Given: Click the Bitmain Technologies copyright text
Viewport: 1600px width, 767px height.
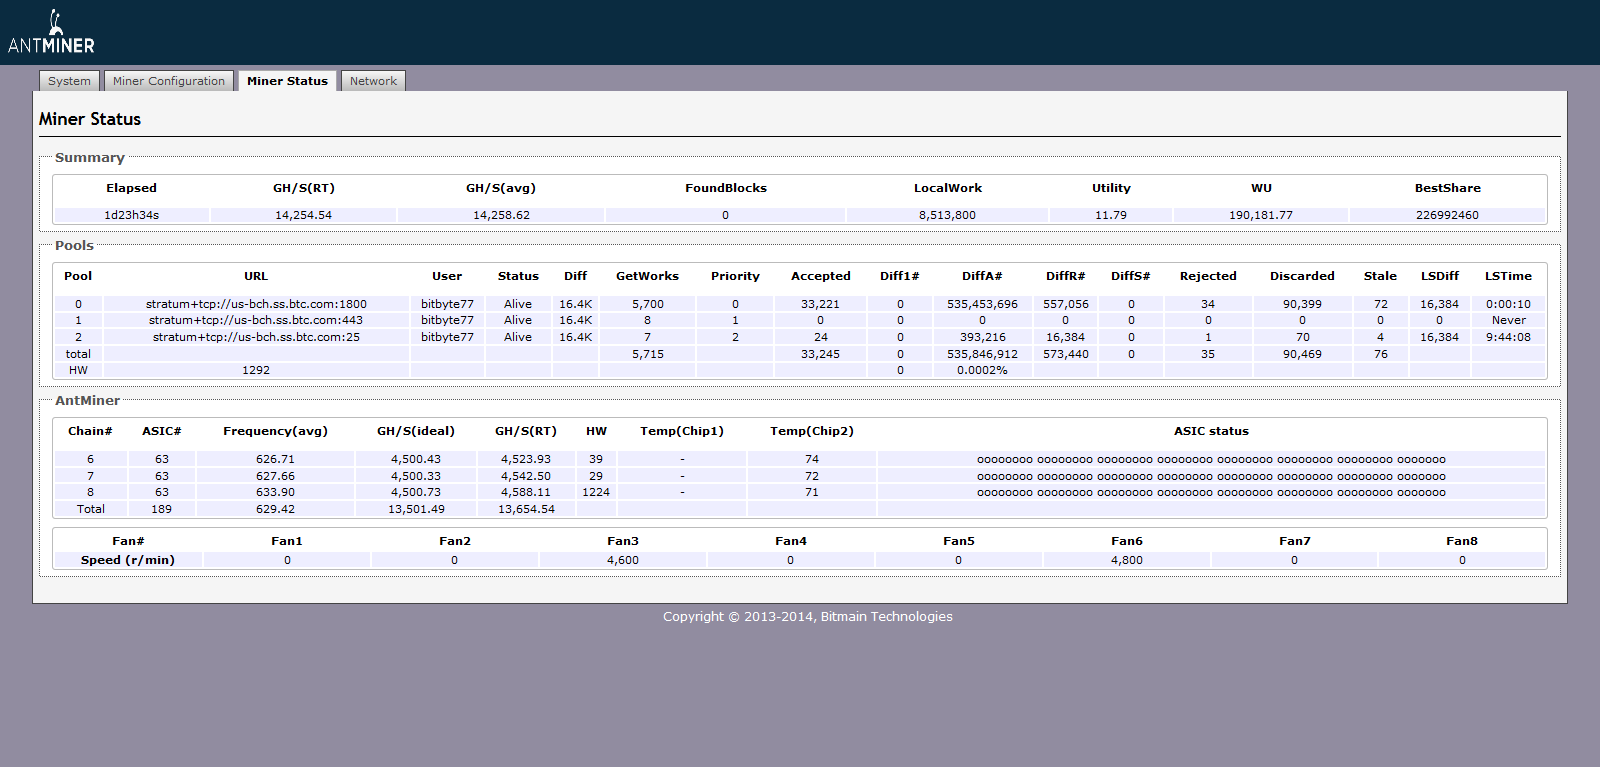Looking at the screenshot, I should (807, 617).
